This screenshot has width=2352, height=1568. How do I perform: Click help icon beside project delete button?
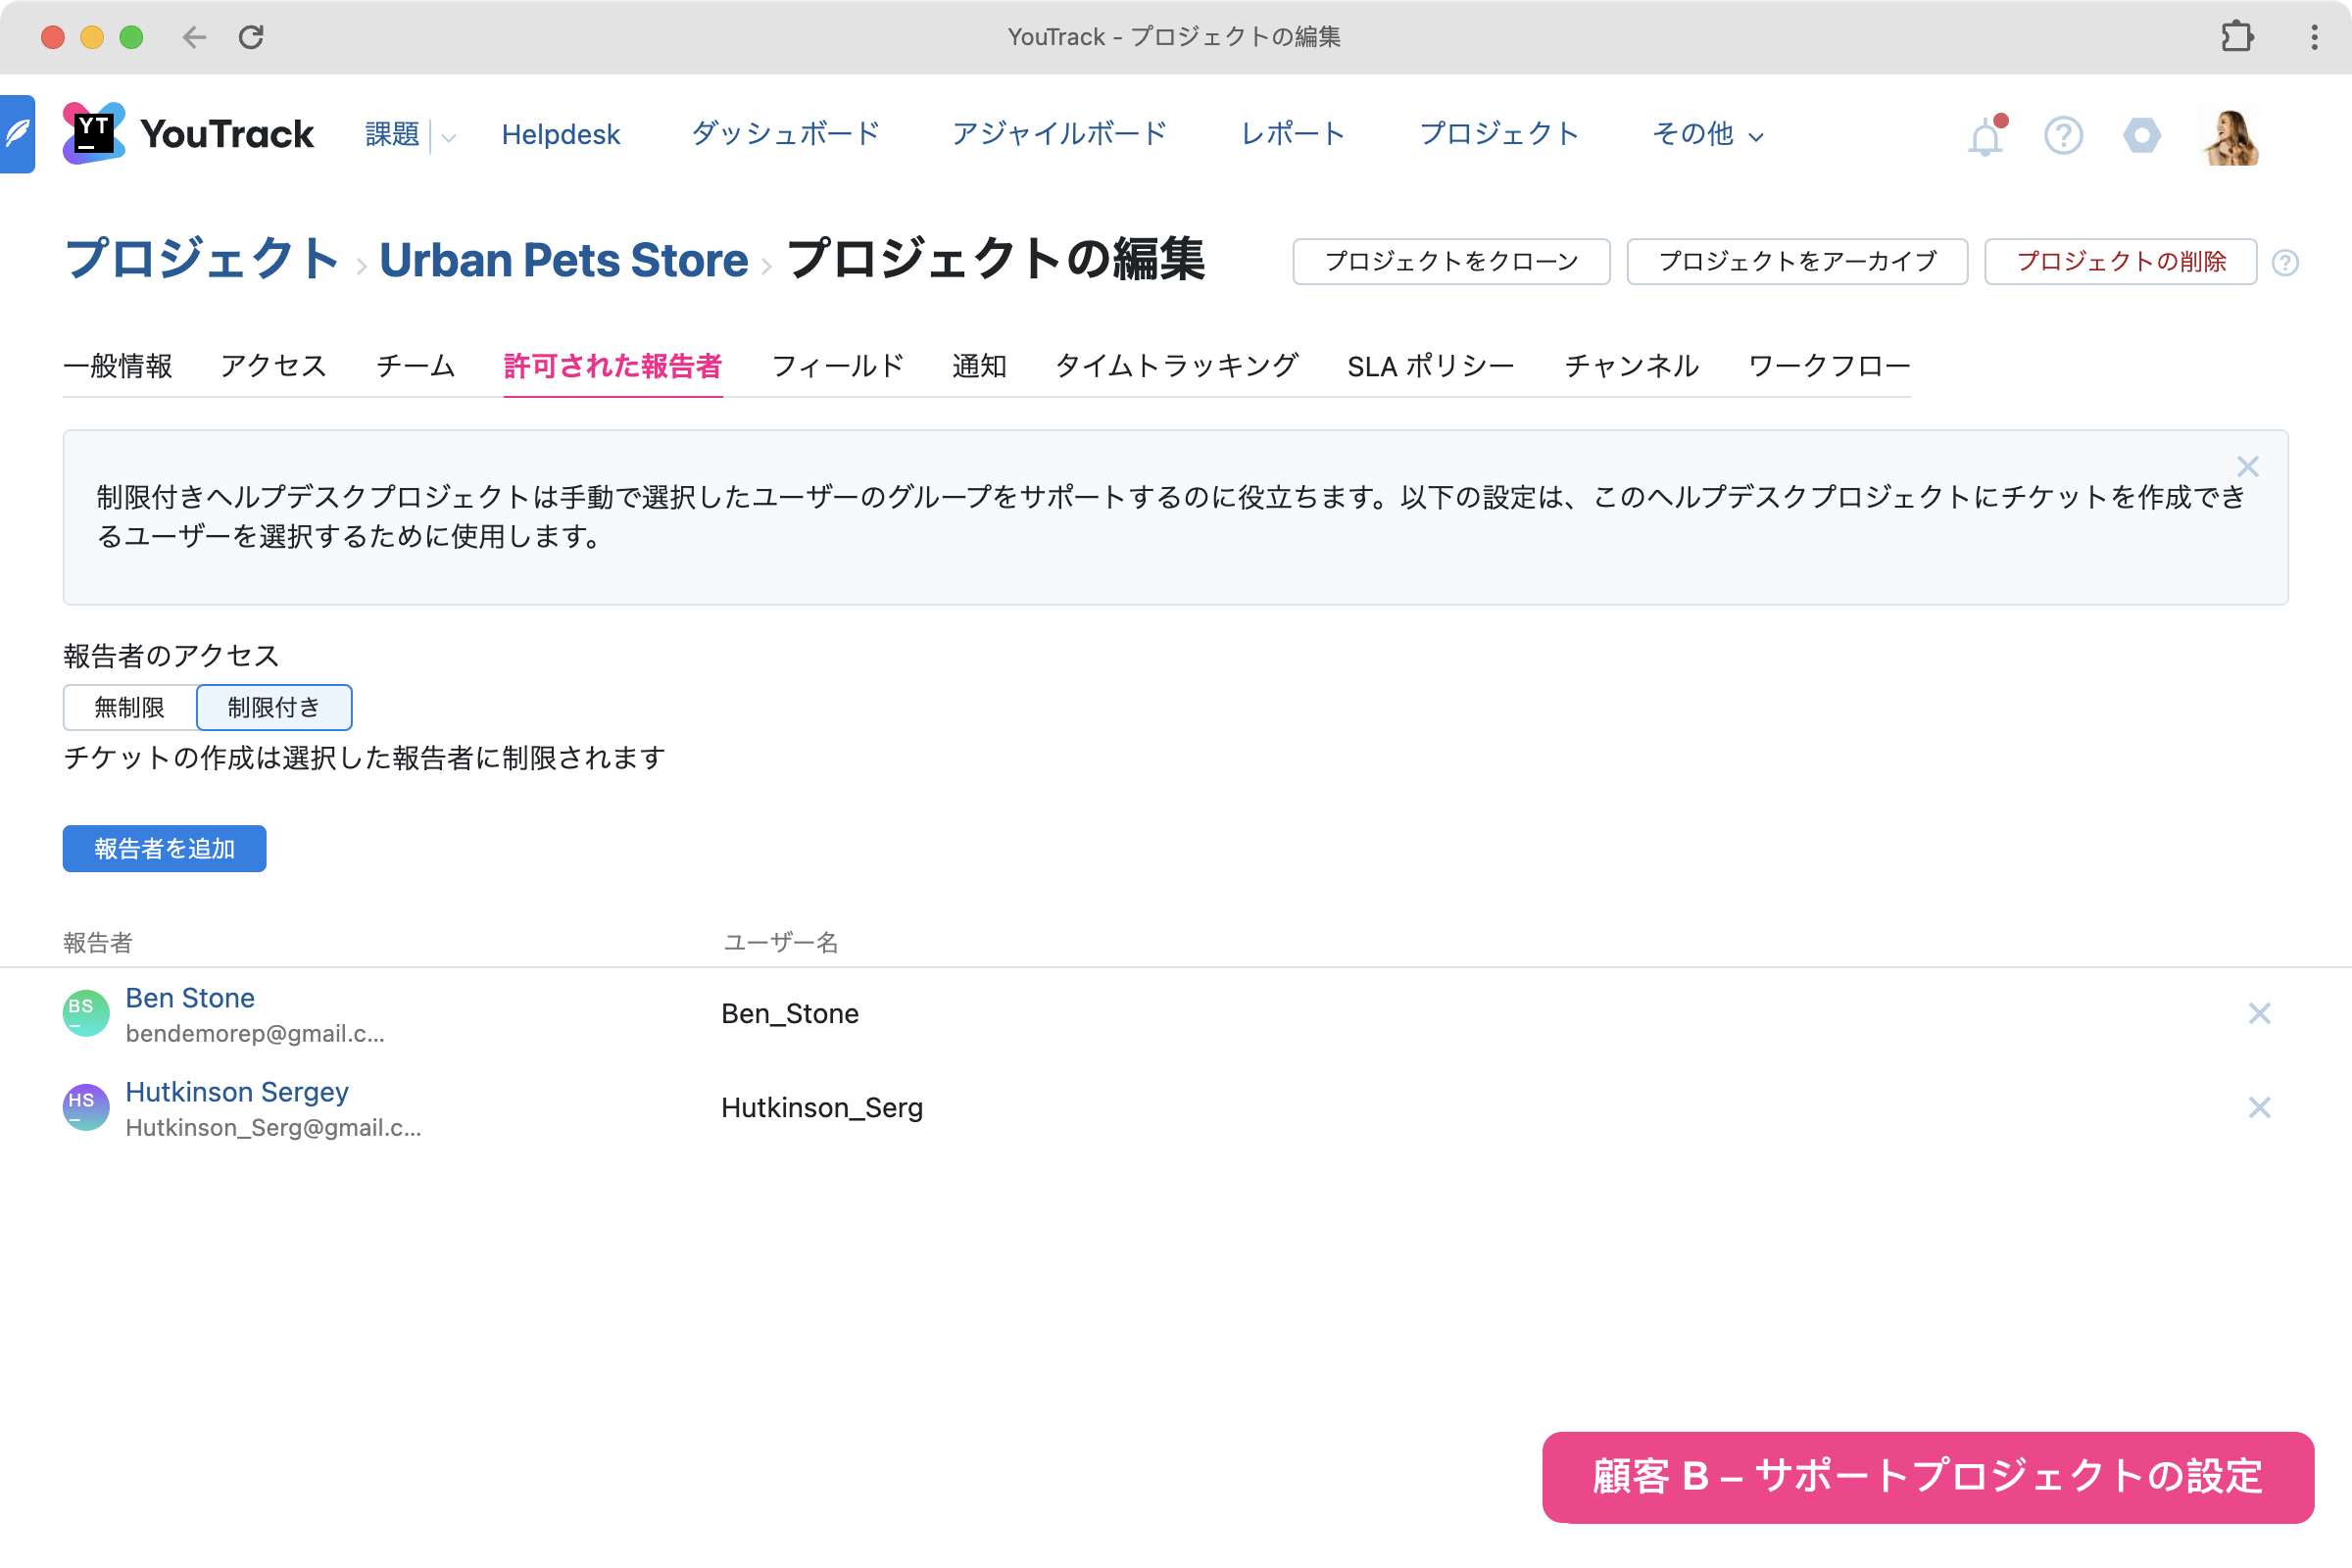(2285, 262)
